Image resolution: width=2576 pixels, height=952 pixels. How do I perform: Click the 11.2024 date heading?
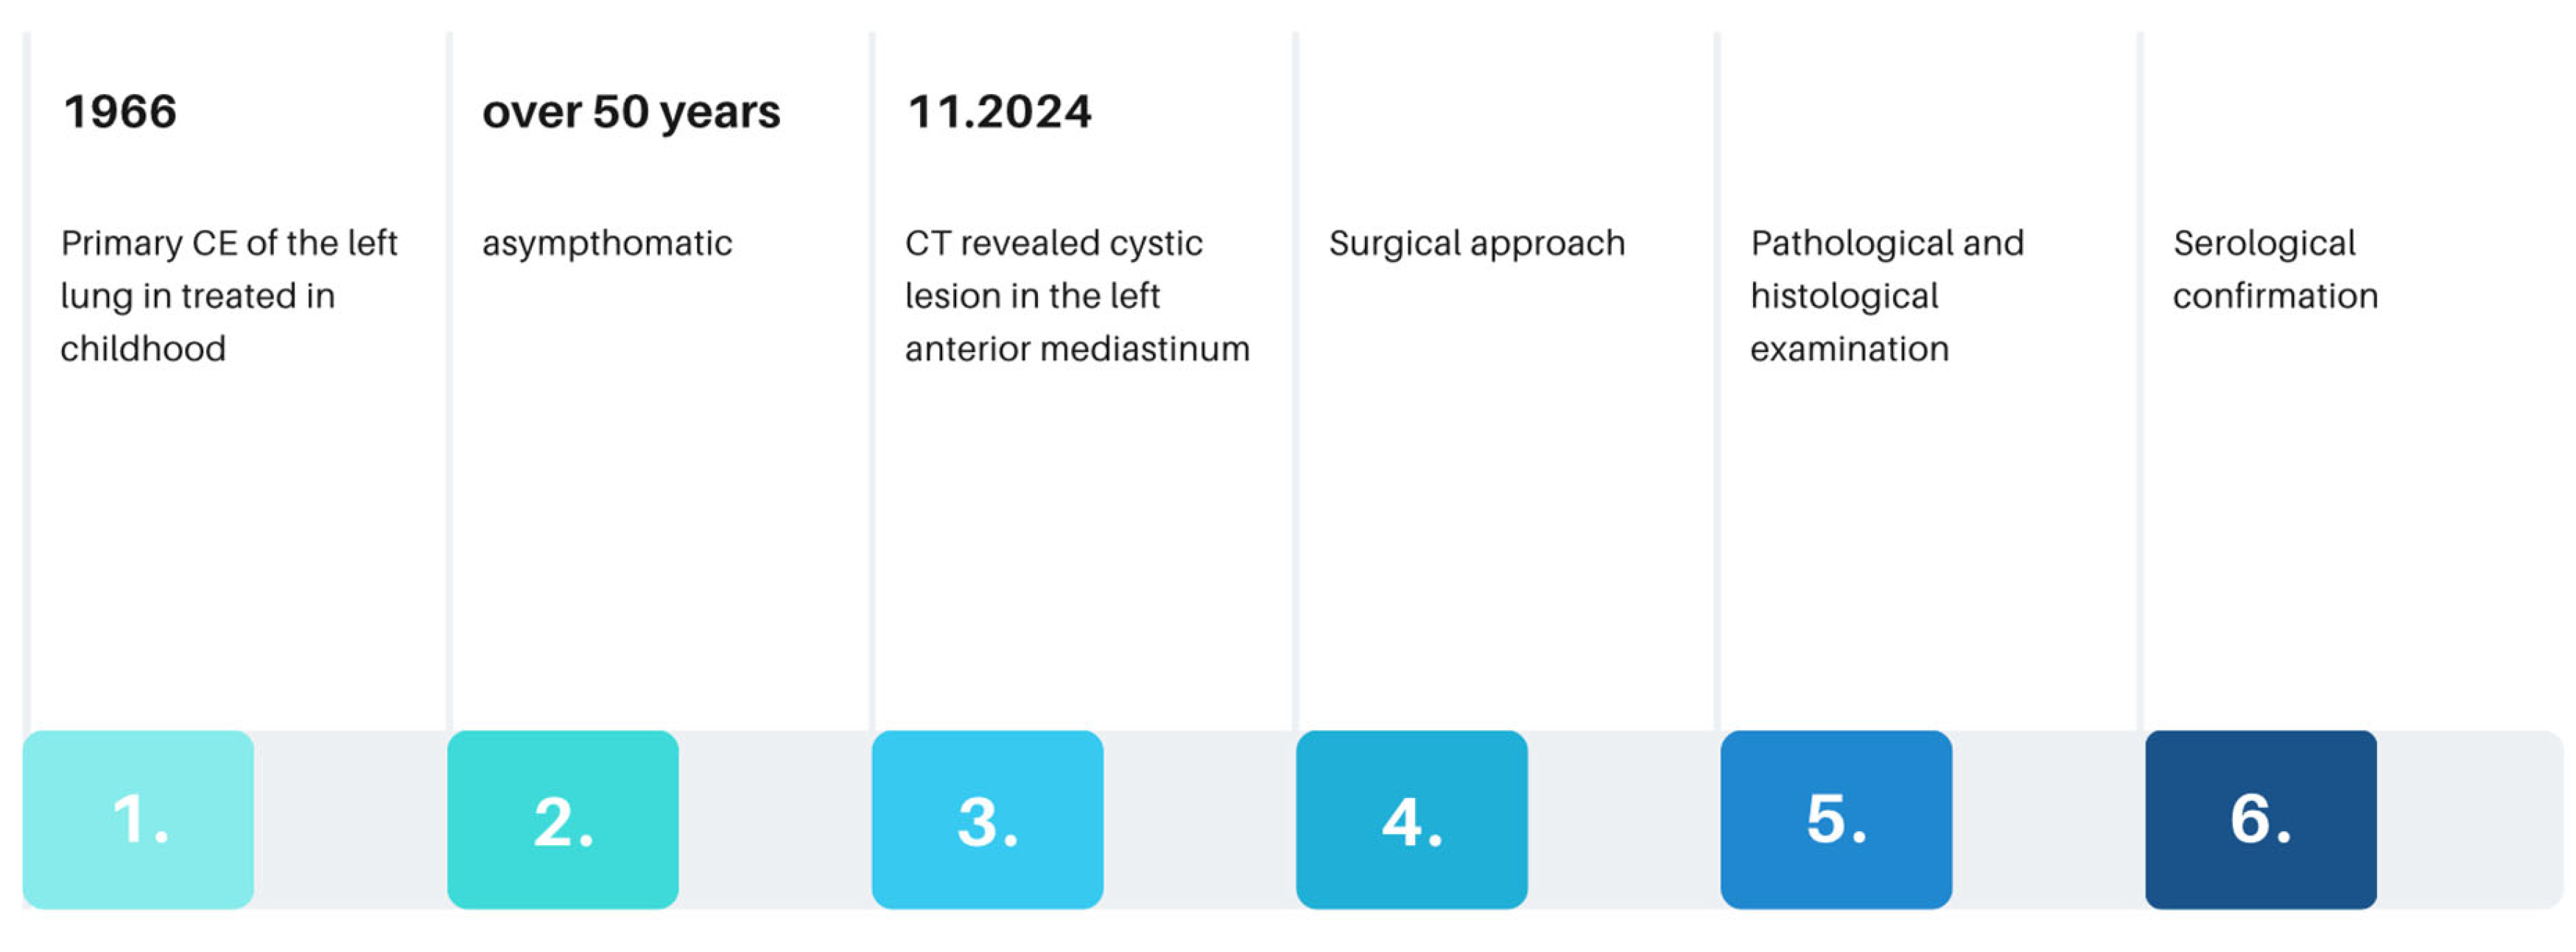tap(999, 111)
